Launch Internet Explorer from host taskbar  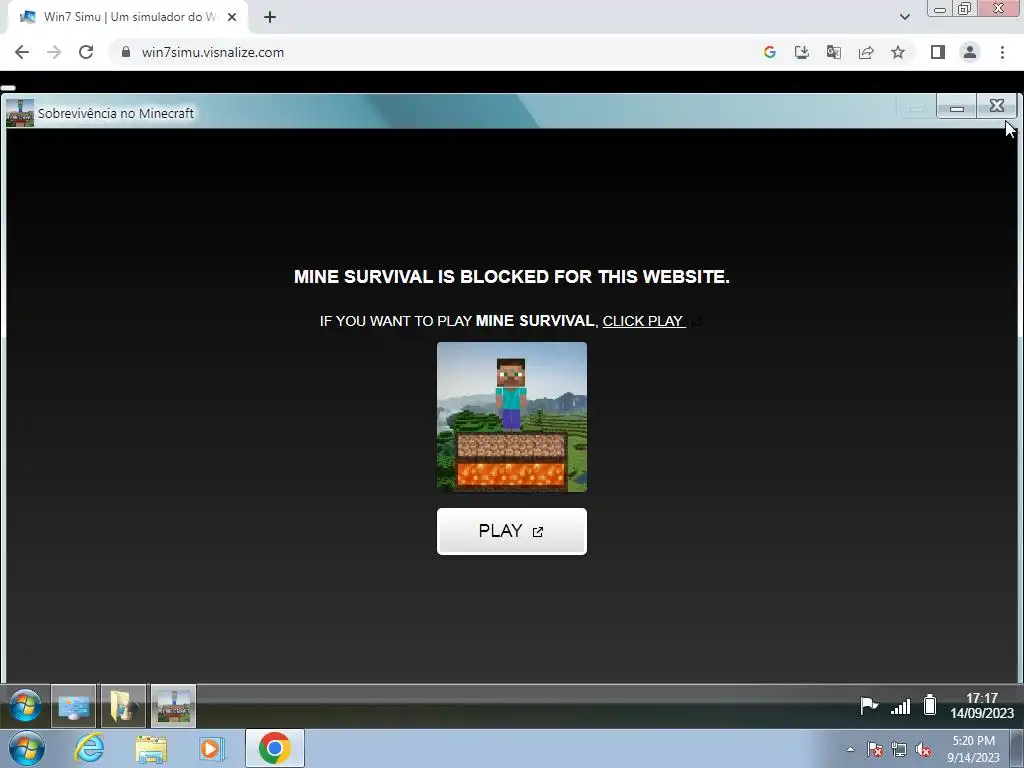tap(89, 748)
